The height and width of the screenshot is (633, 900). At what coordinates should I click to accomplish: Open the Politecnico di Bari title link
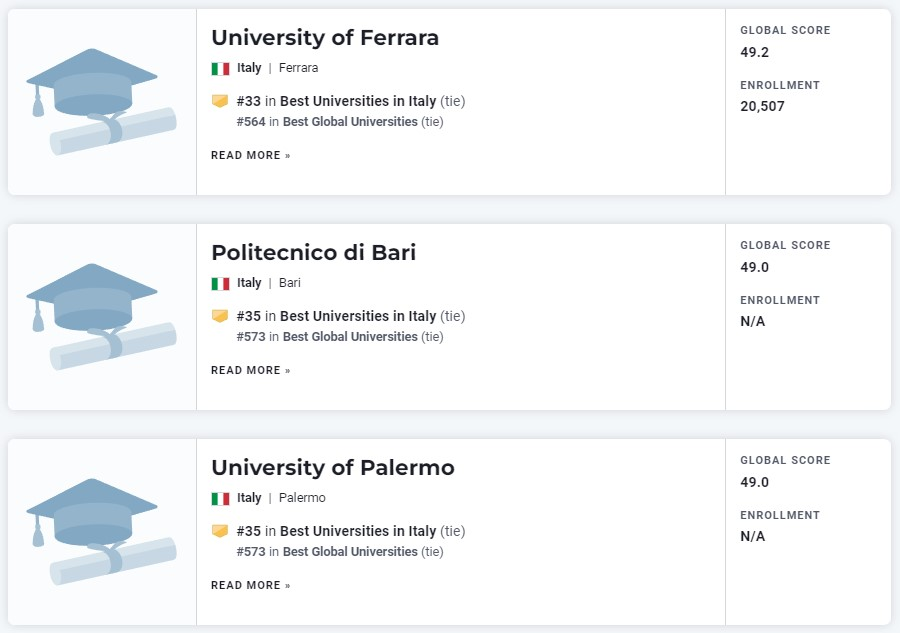313,253
